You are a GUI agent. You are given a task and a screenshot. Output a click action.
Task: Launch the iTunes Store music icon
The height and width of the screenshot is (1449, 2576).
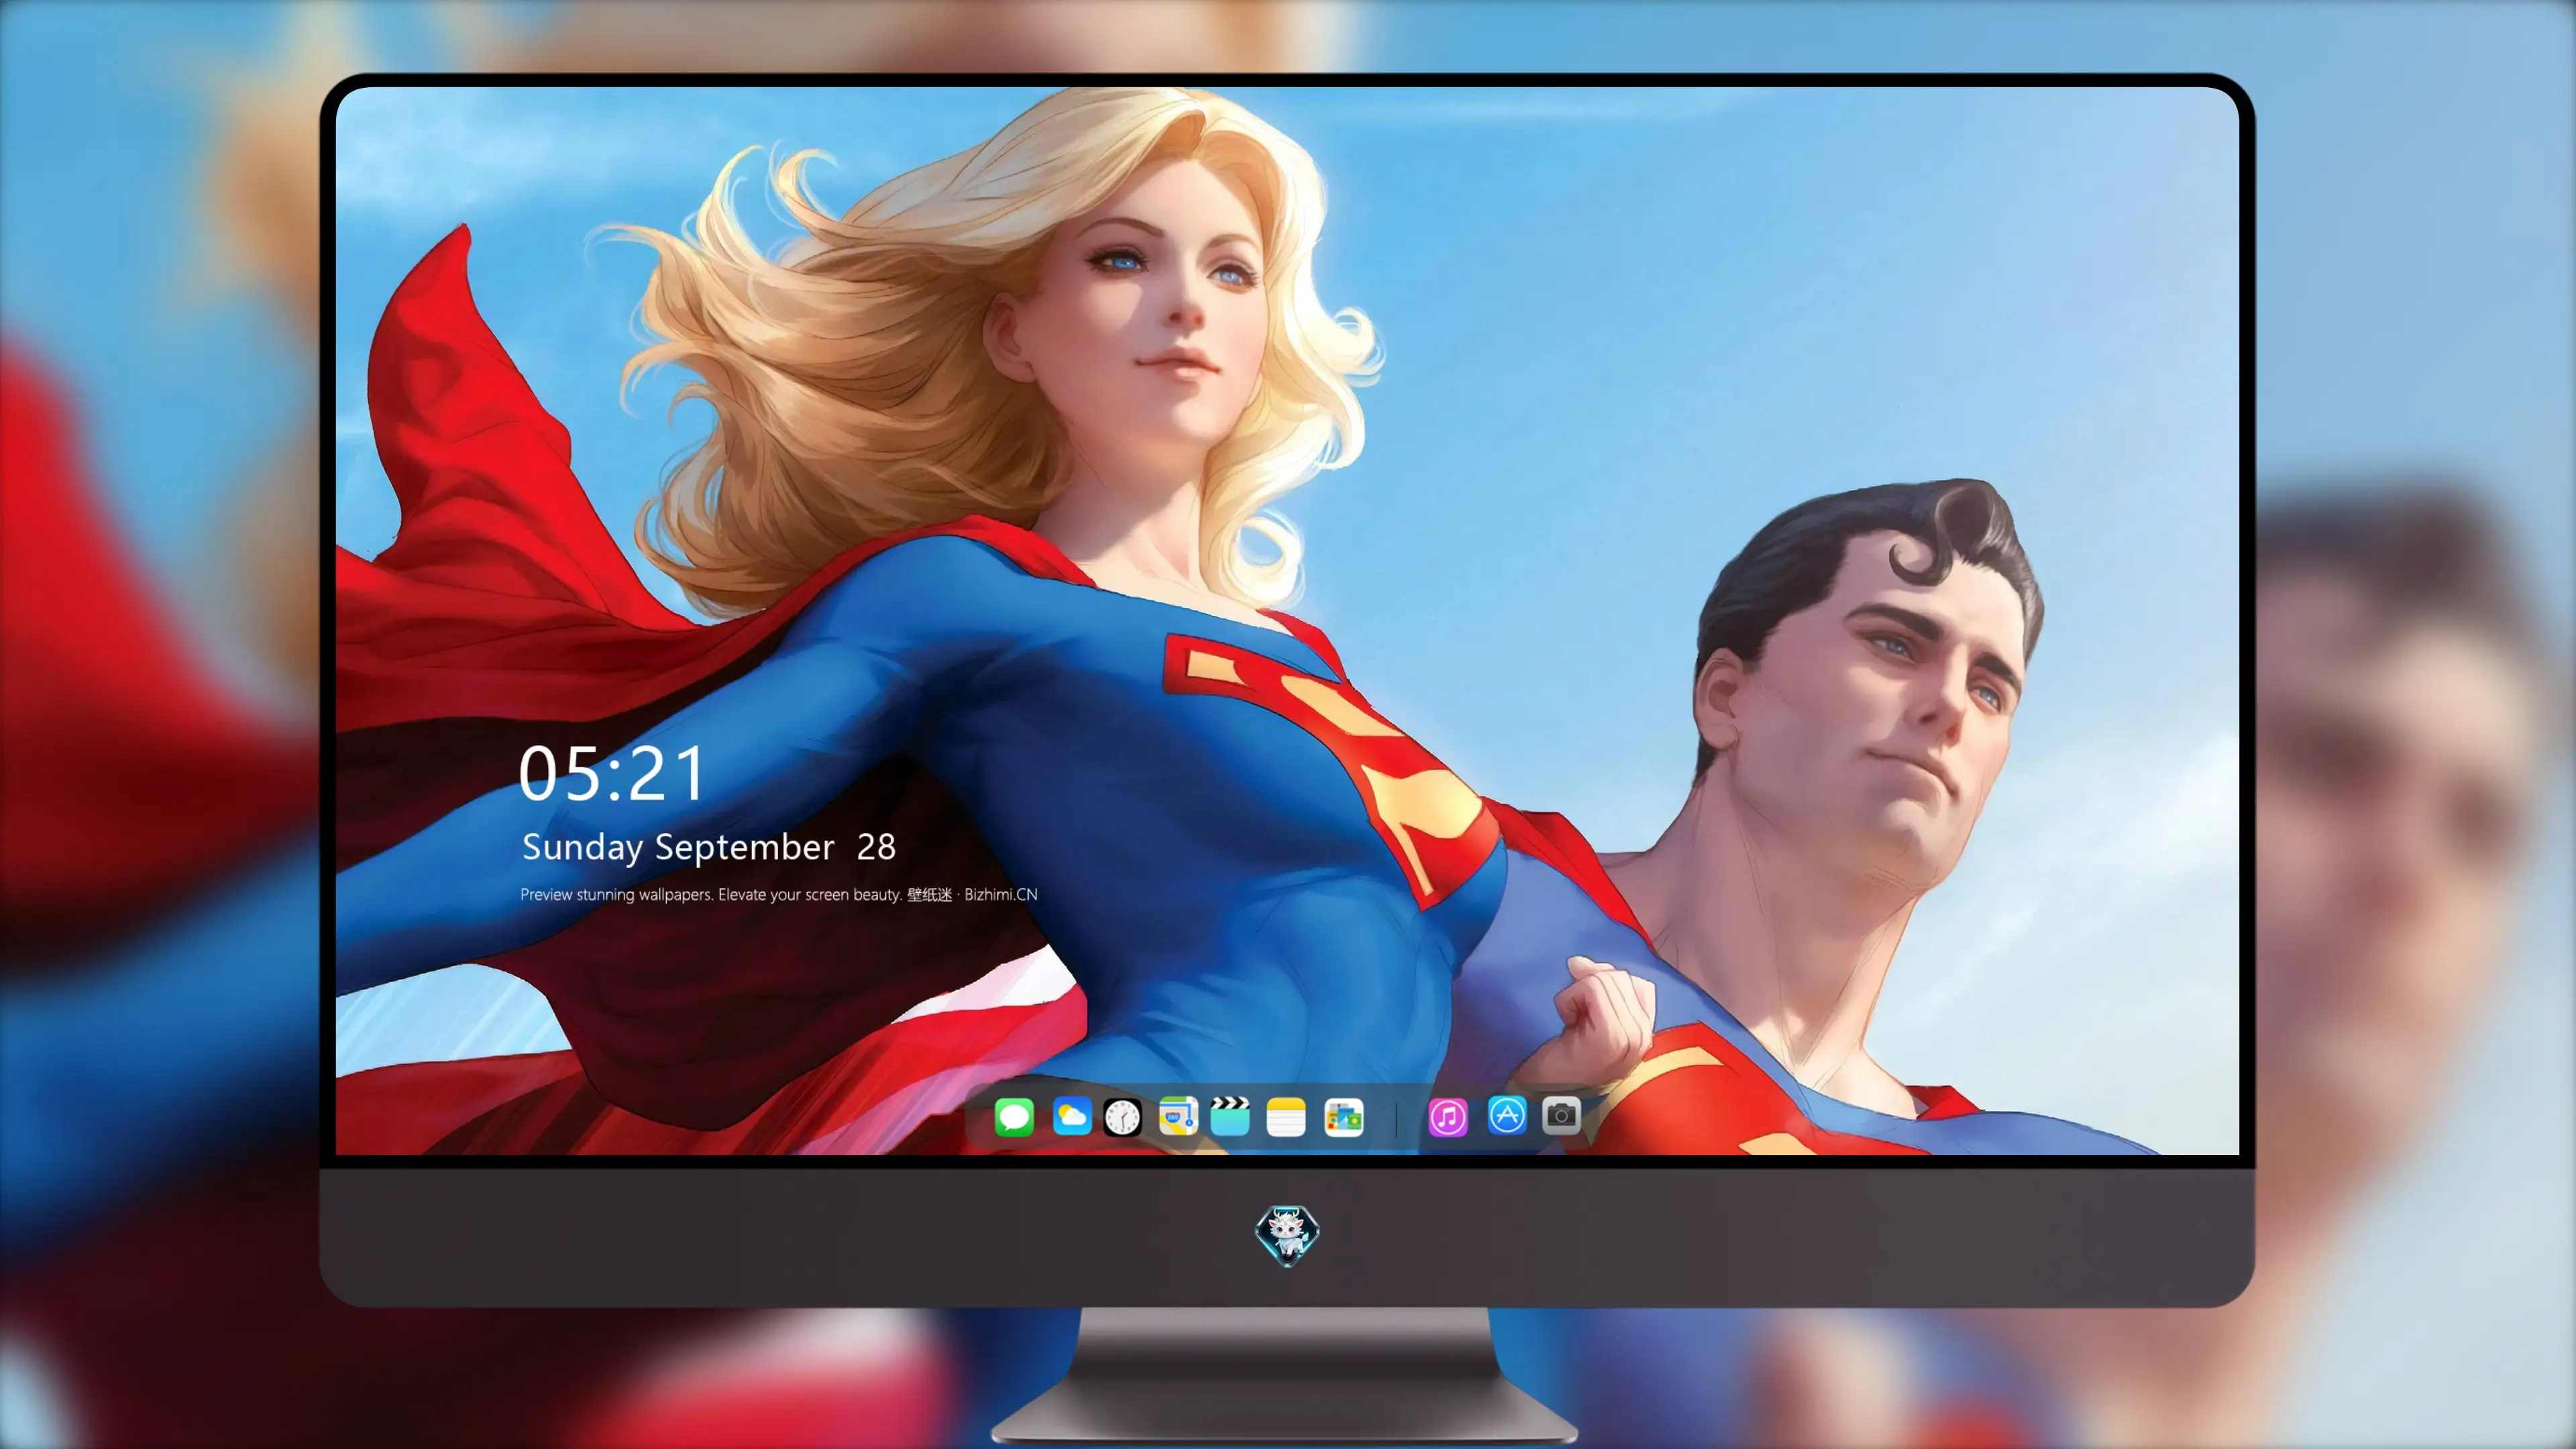[1448, 1117]
